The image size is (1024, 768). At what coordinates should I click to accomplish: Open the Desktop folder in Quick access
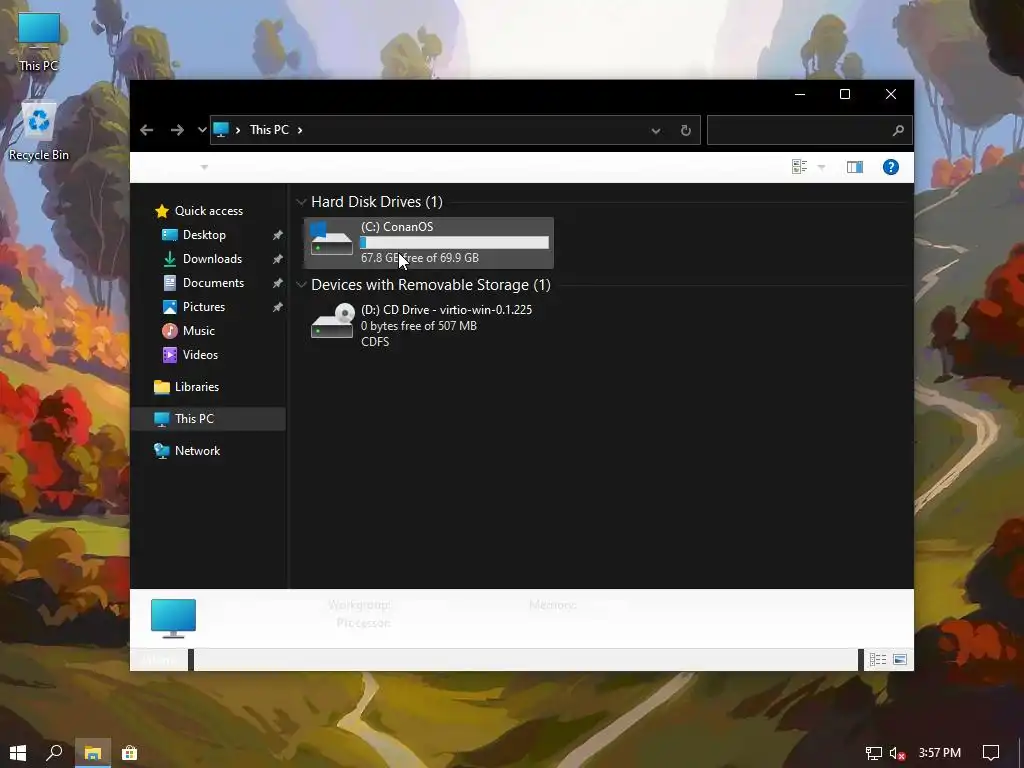tap(204, 234)
